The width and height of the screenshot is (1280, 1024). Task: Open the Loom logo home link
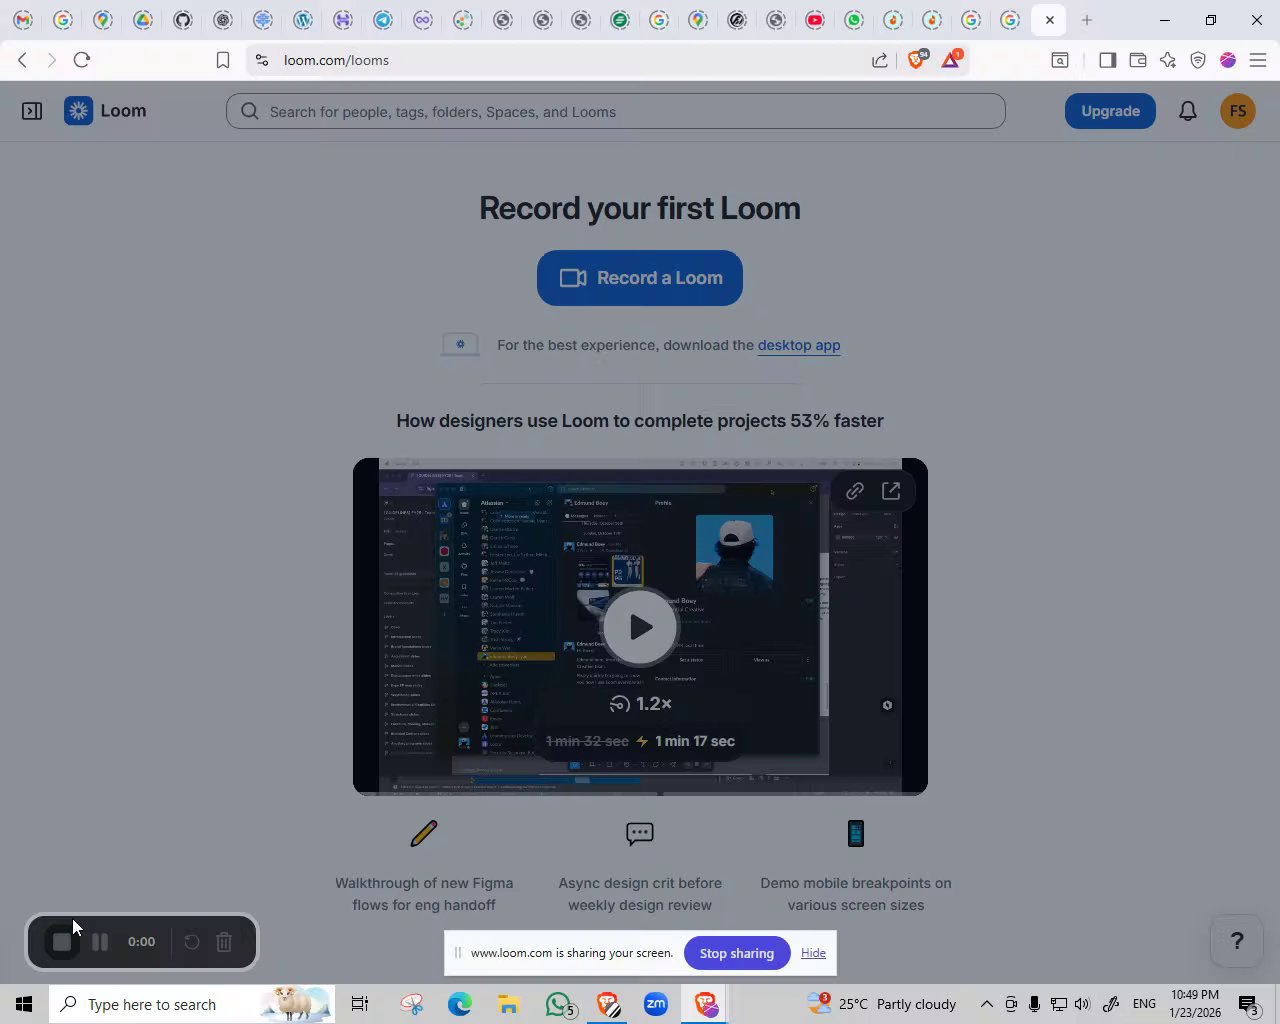tap(105, 111)
